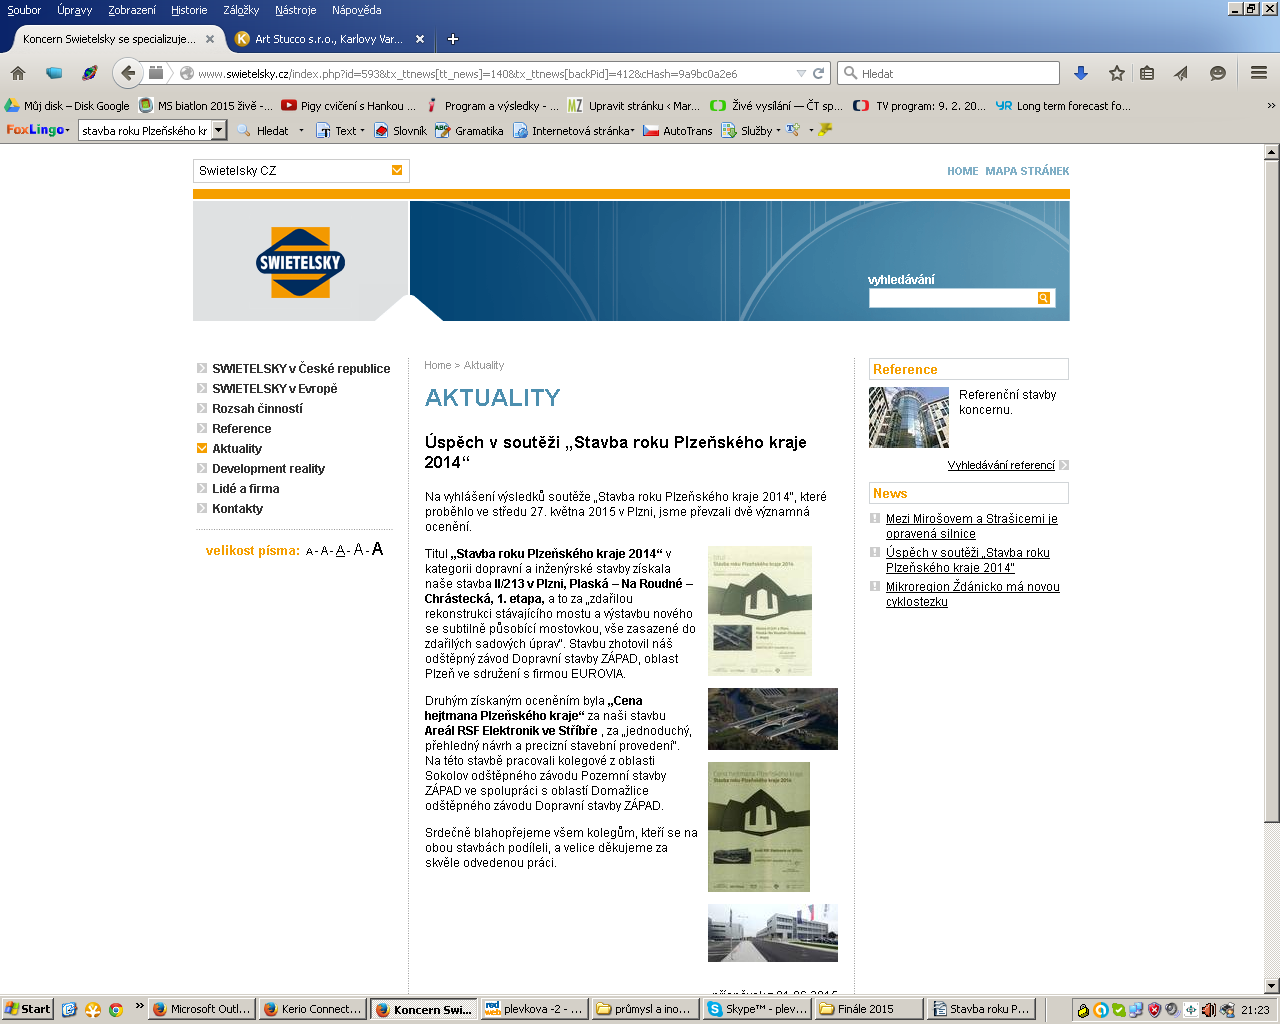
Task: Close the Art Stucco tab
Action: click(x=420, y=39)
